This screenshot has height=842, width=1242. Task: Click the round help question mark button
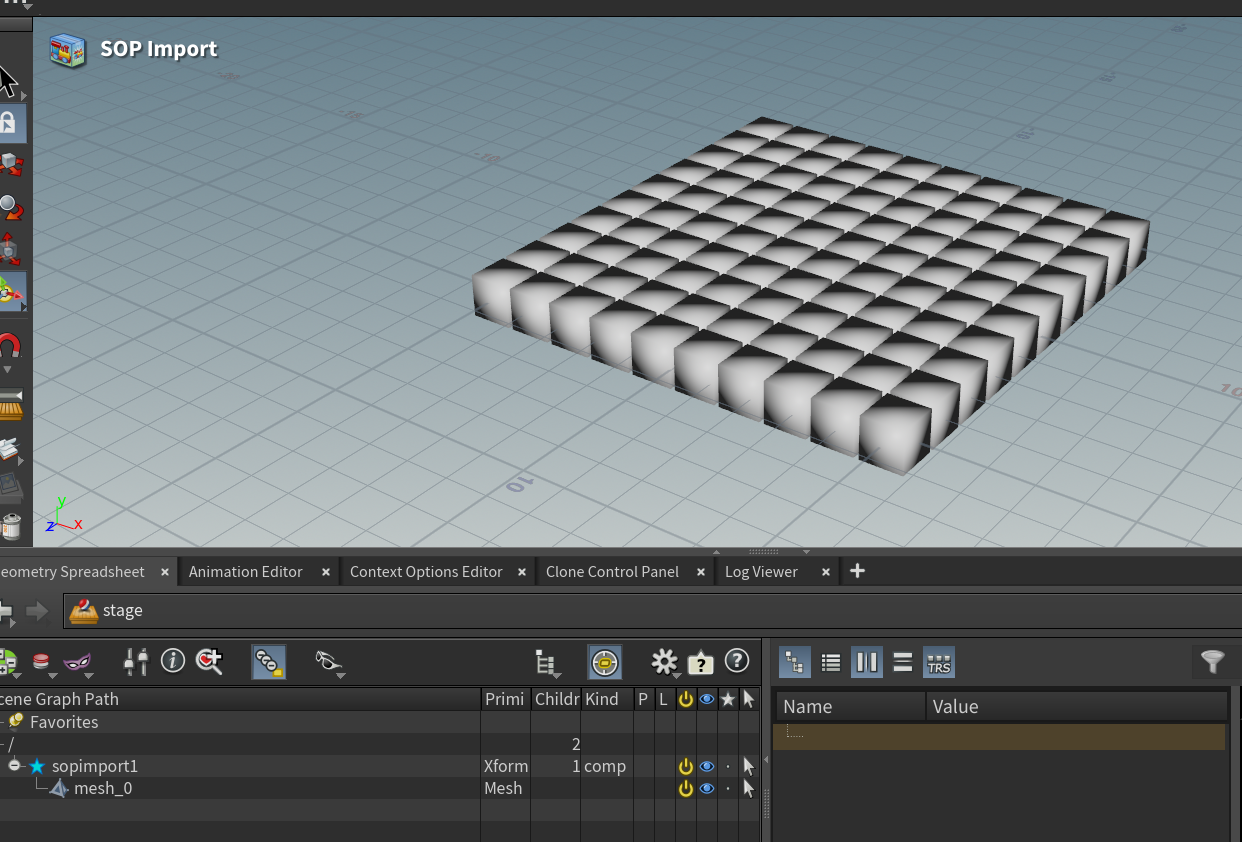coord(737,661)
